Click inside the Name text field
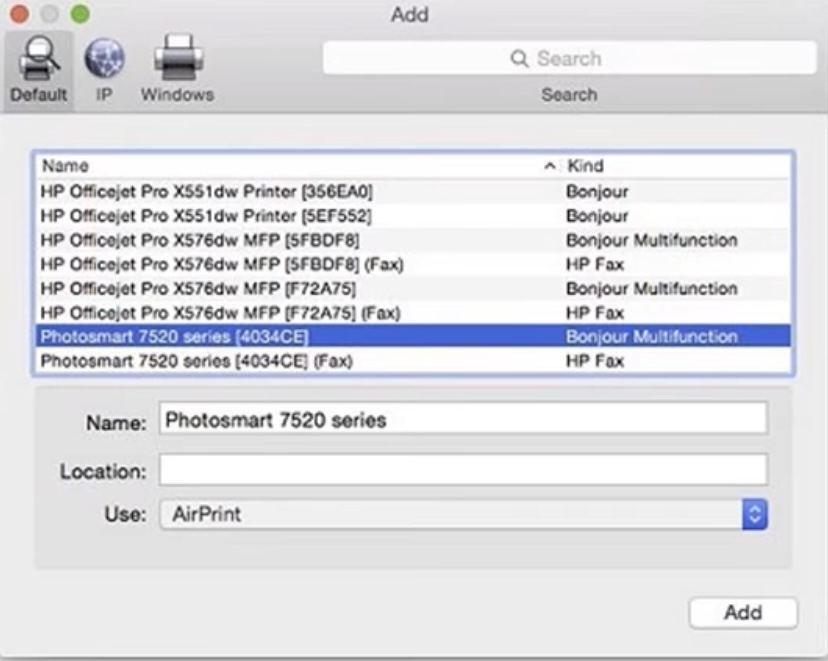828x661 pixels. (450, 421)
